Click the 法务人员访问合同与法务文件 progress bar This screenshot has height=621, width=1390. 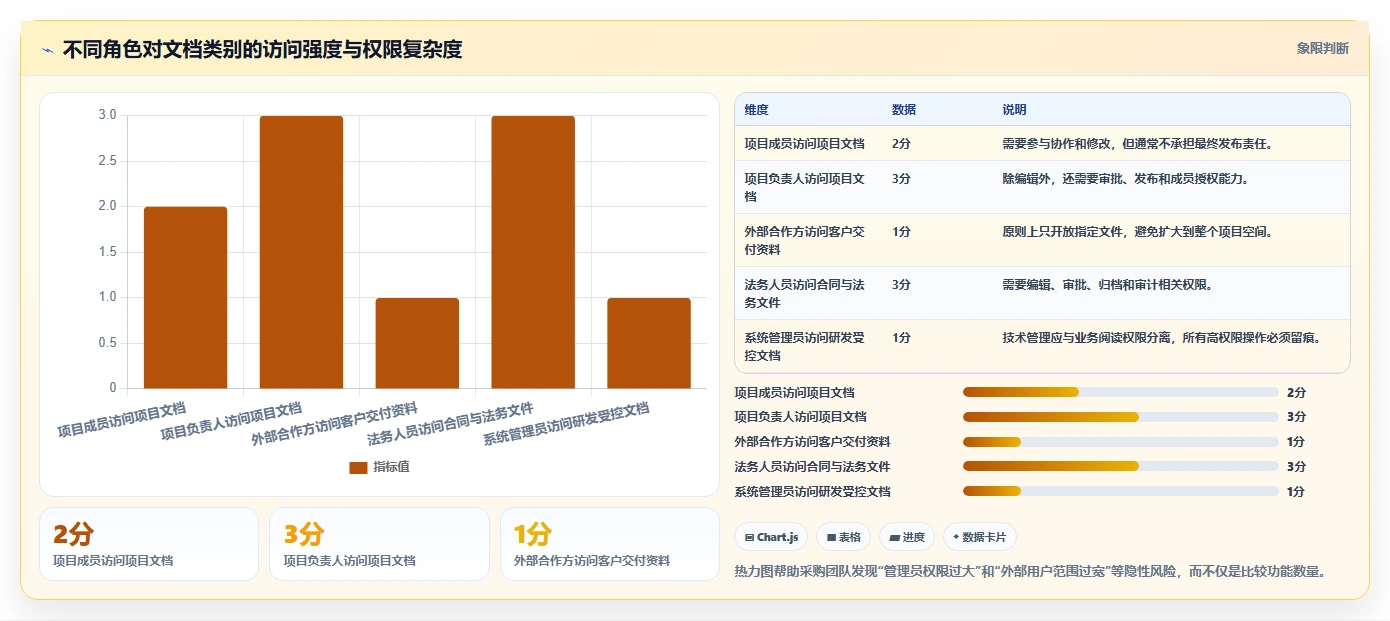coord(1120,466)
